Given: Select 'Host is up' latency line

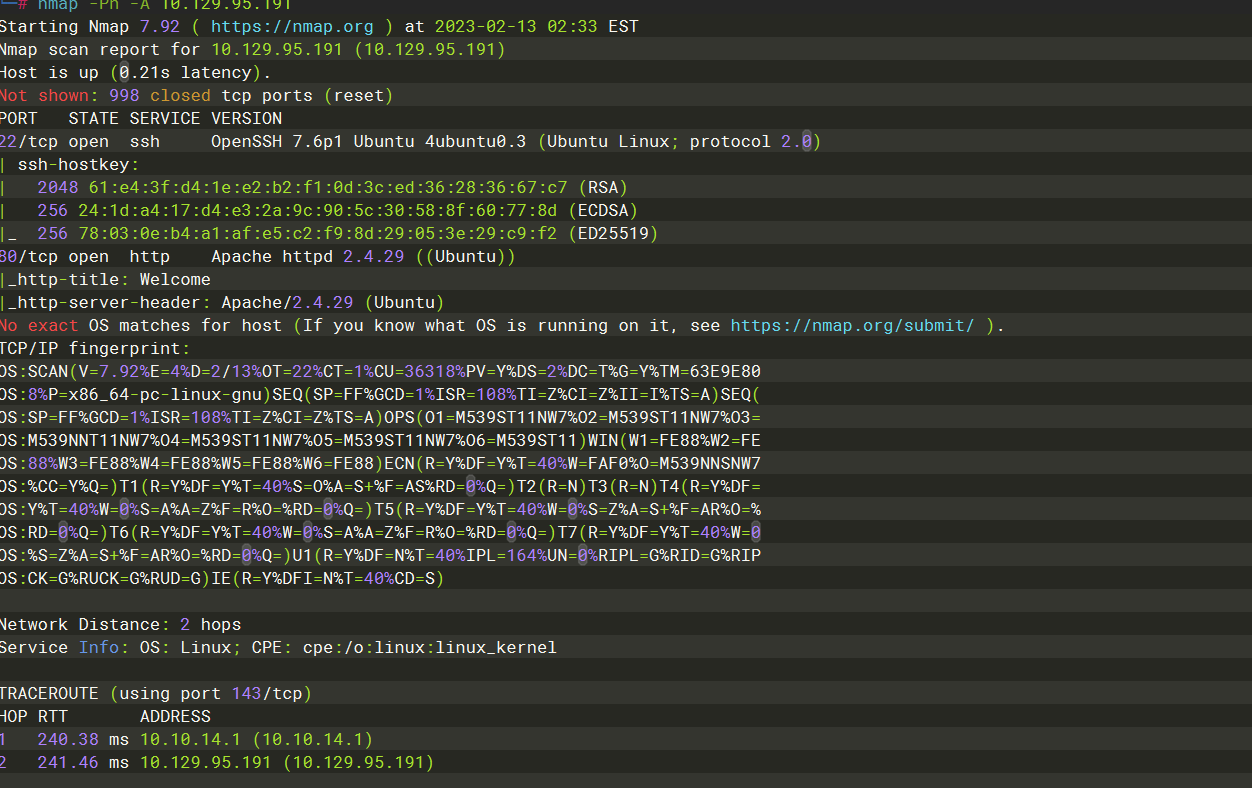Looking at the screenshot, I should pos(136,72).
